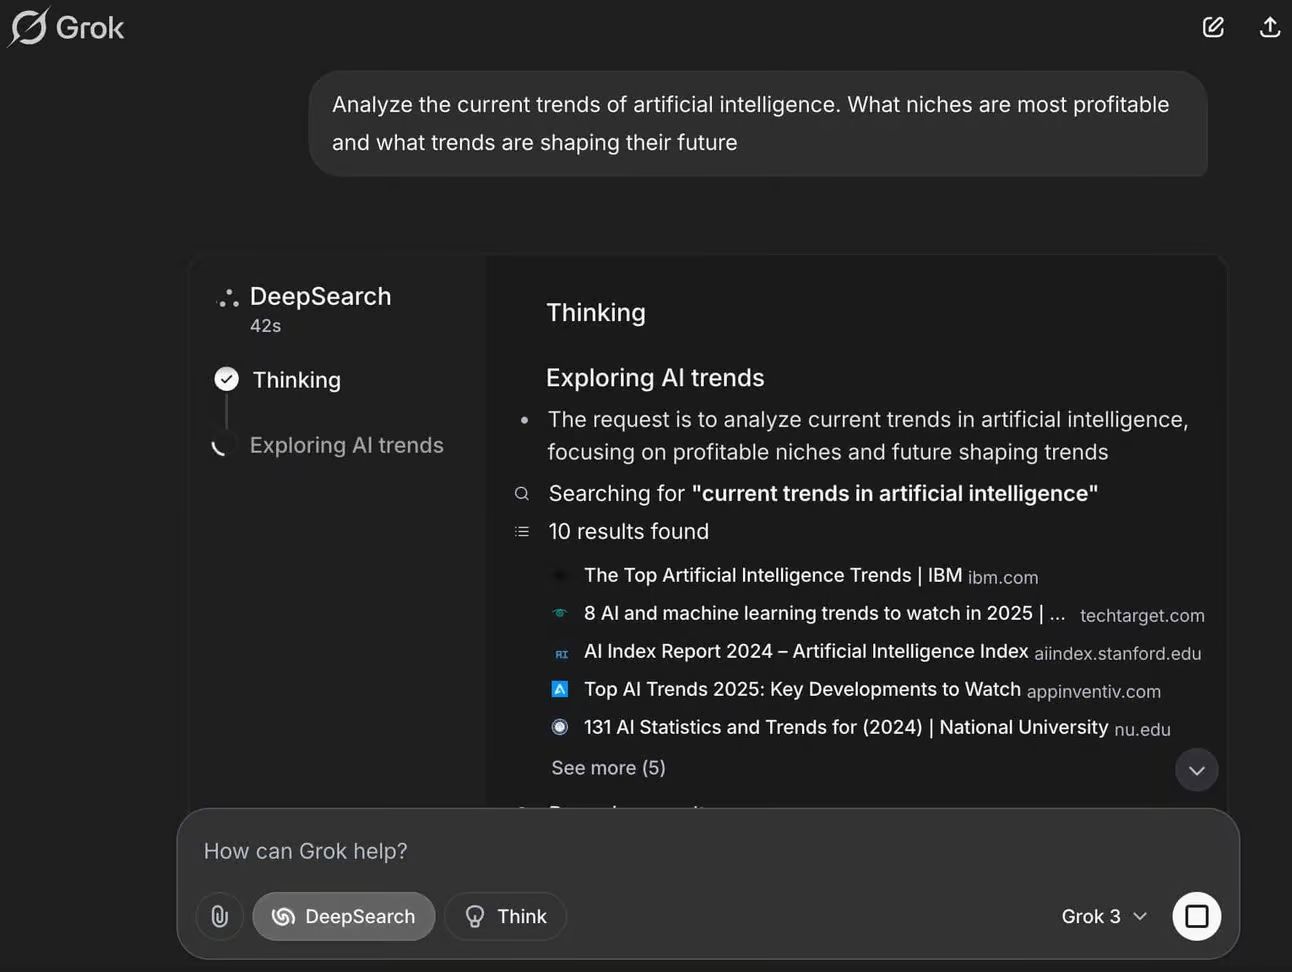Start a new chat with compose icon
1292x972 pixels.
[x=1213, y=27]
